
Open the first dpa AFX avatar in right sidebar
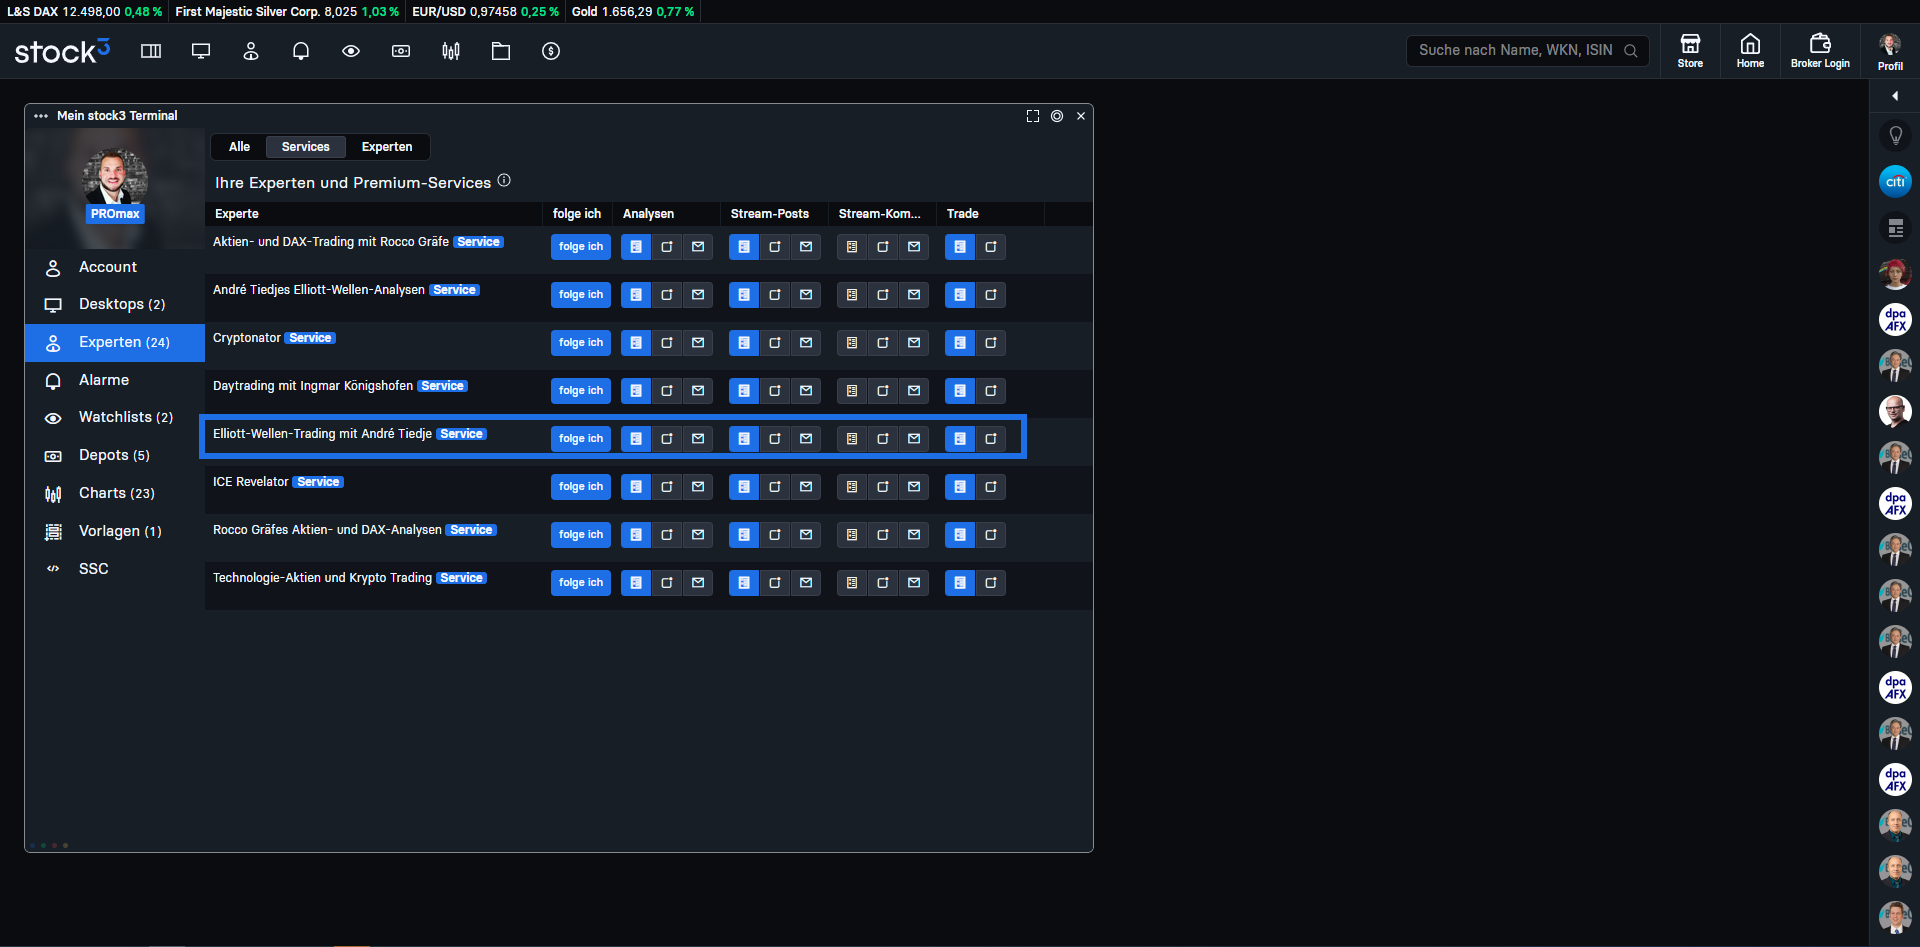1895,320
